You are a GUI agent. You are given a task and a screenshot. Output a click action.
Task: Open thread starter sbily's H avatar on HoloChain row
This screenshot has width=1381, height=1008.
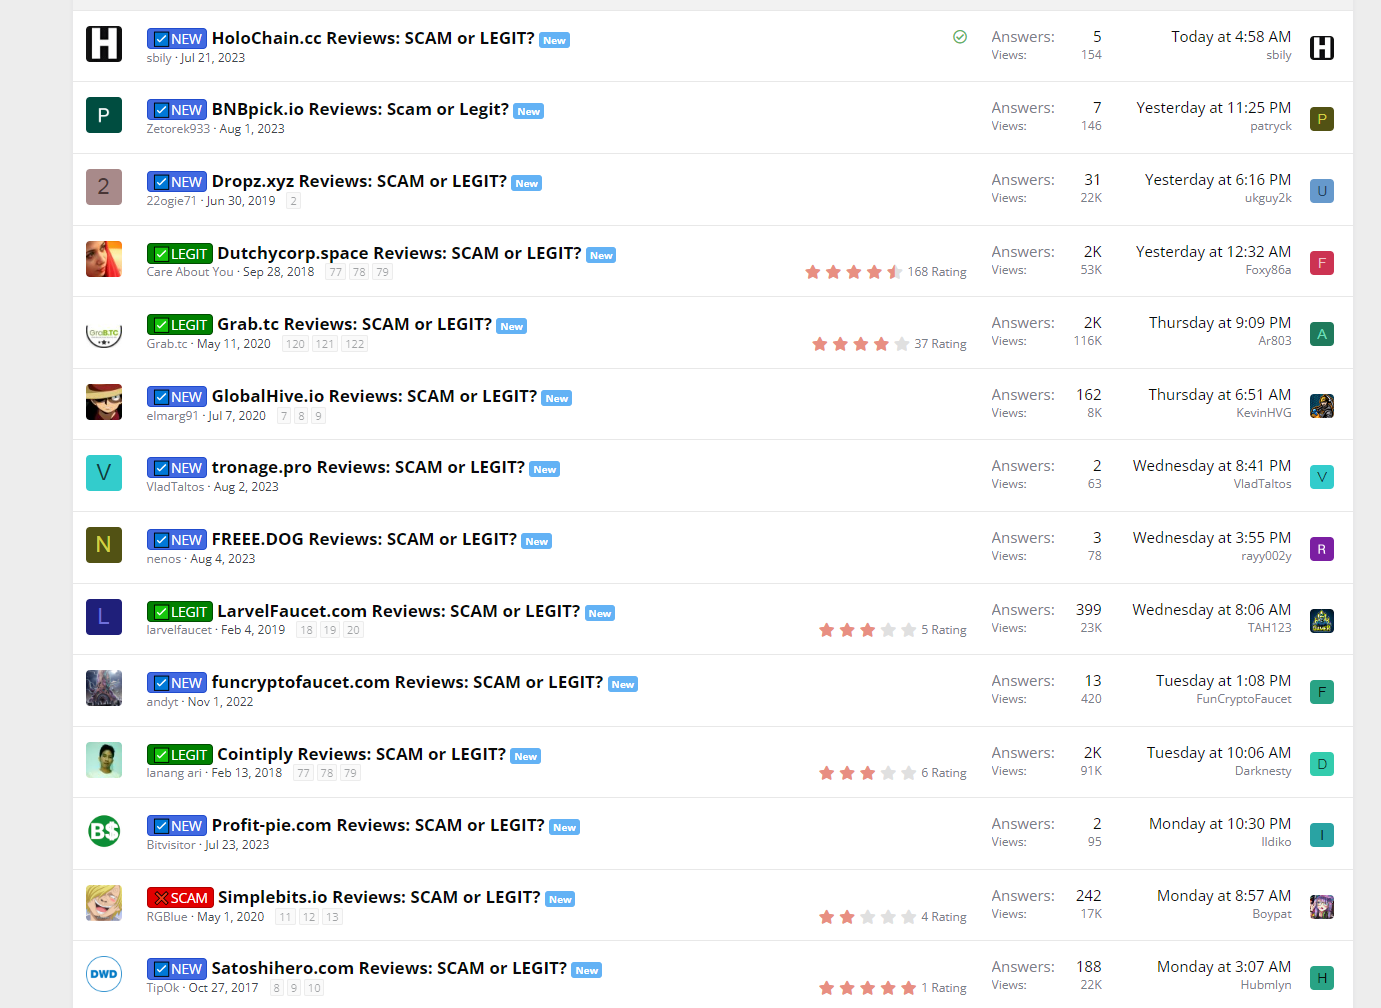[x=104, y=44]
